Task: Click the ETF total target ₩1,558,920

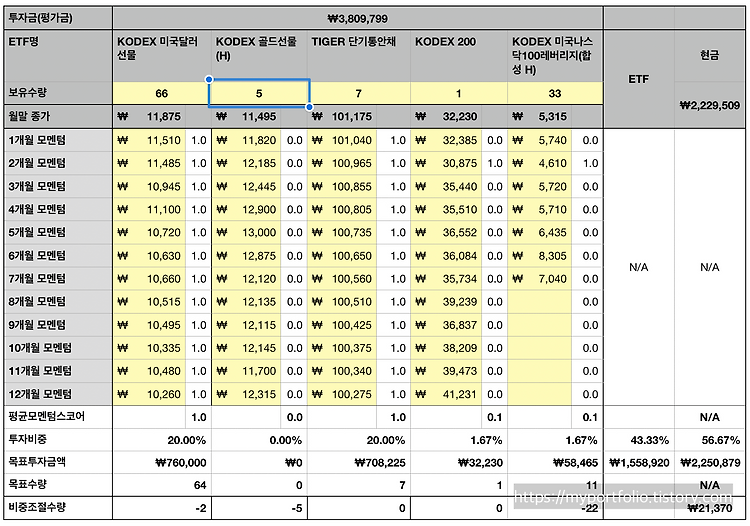Action: pyautogui.click(x=640, y=462)
